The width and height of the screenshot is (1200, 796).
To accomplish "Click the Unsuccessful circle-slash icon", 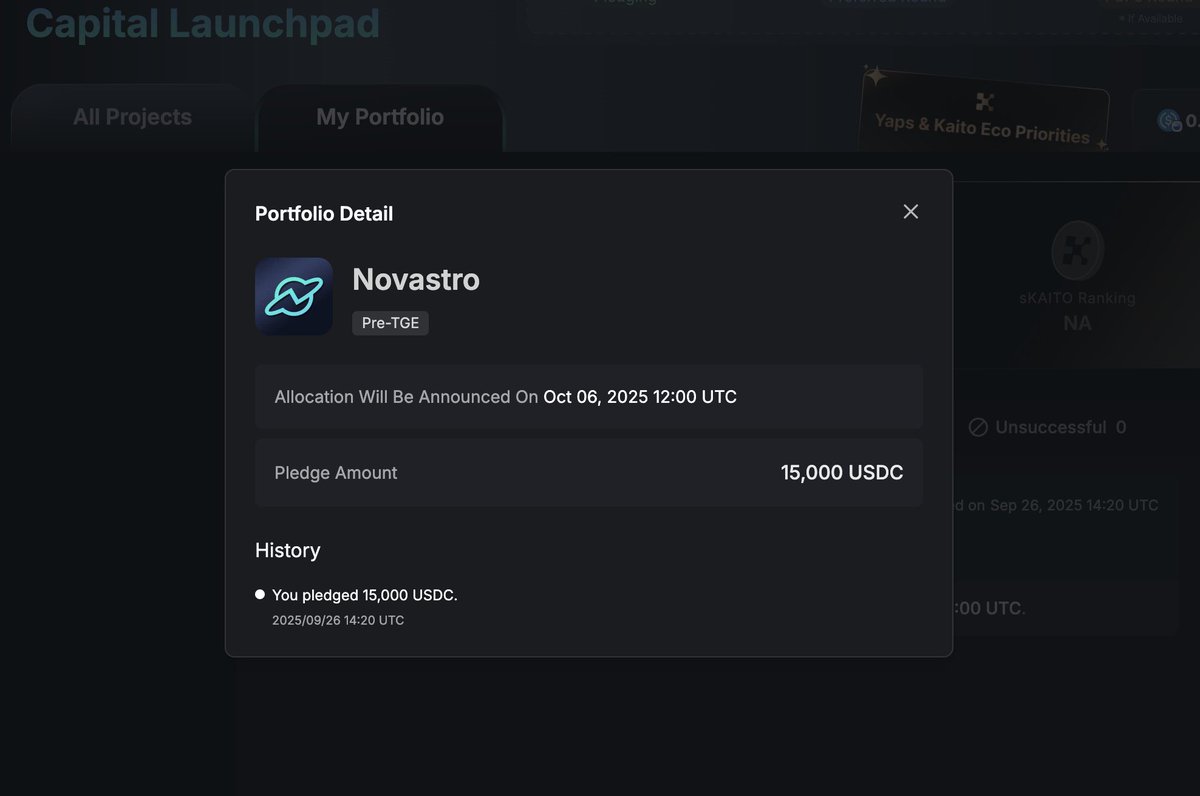I will pyautogui.click(x=978, y=427).
